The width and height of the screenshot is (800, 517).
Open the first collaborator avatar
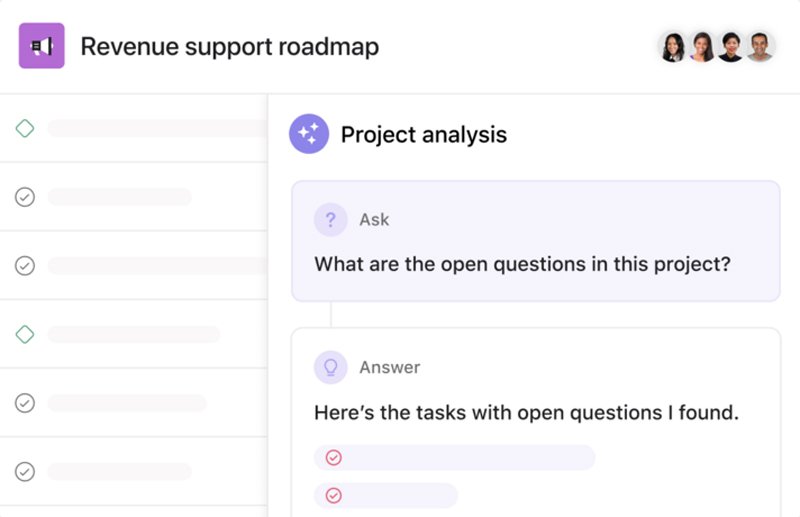tap(672, 47)
